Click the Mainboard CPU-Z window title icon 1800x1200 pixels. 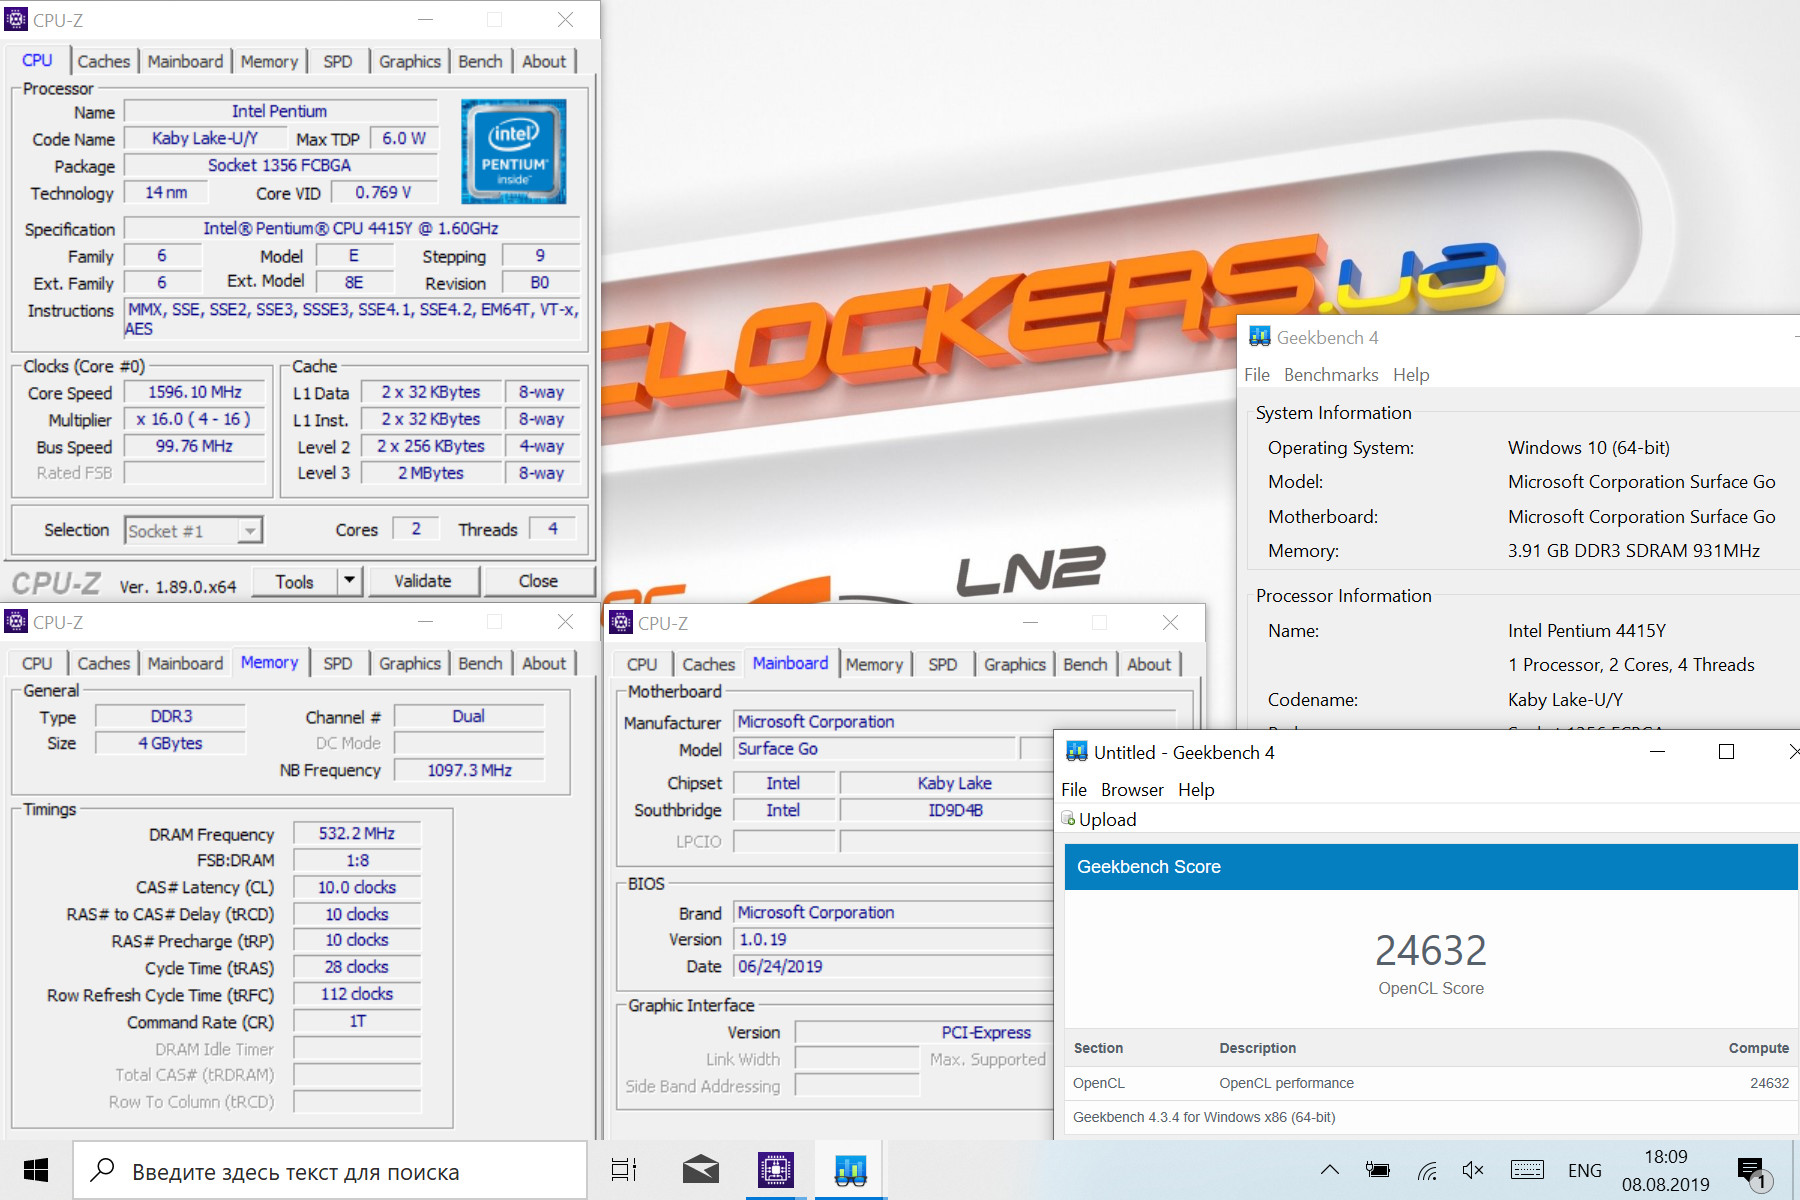tap(621, 622)
